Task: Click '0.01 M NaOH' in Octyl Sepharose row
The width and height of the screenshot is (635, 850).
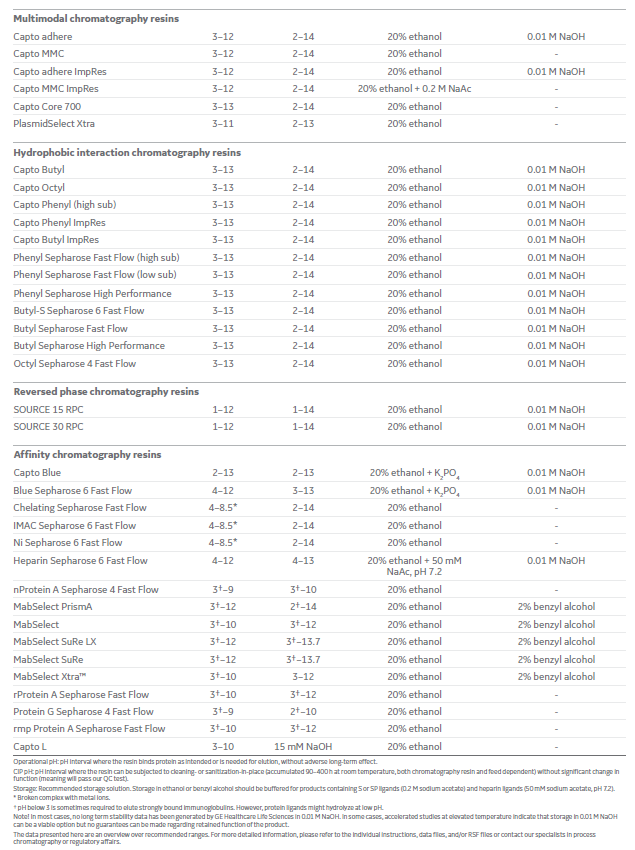Action: 556,363
